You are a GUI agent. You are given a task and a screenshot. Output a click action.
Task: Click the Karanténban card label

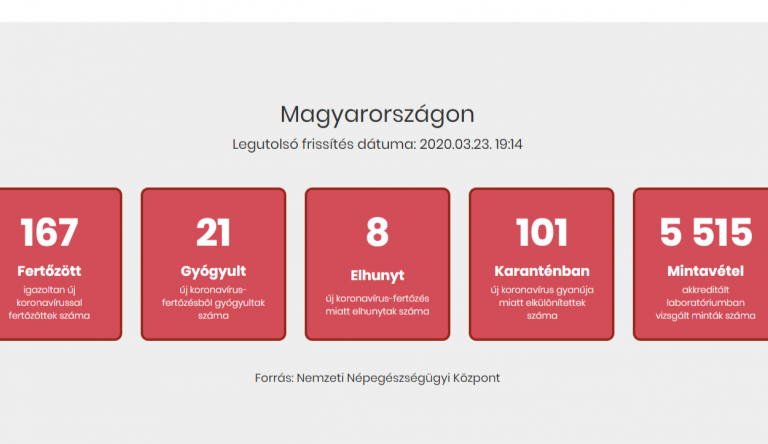pyautogui.click(x=542, y=271)
